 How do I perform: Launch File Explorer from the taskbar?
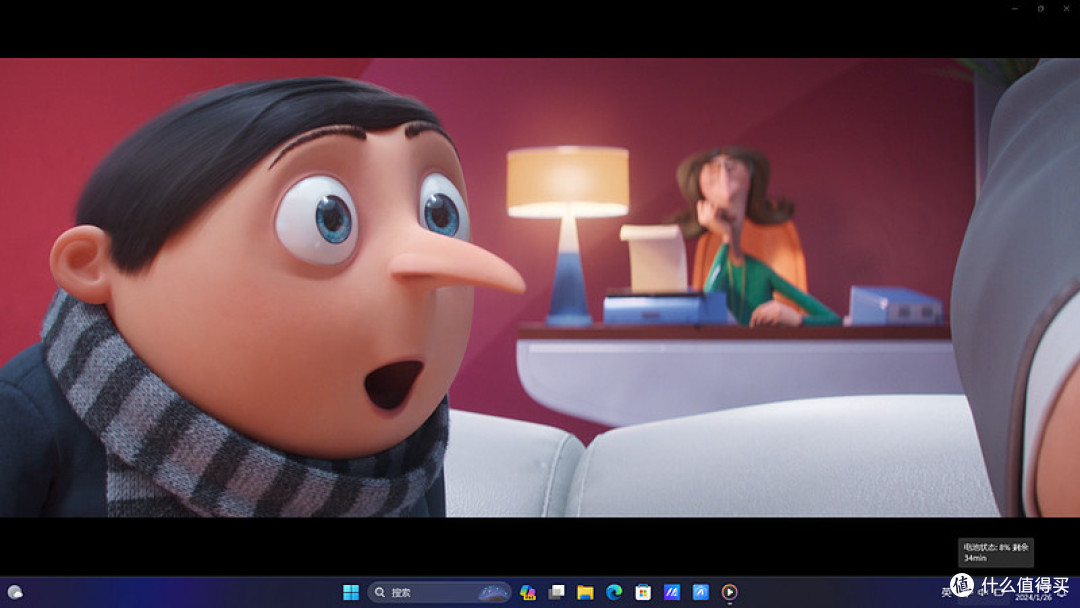[585, 592]
